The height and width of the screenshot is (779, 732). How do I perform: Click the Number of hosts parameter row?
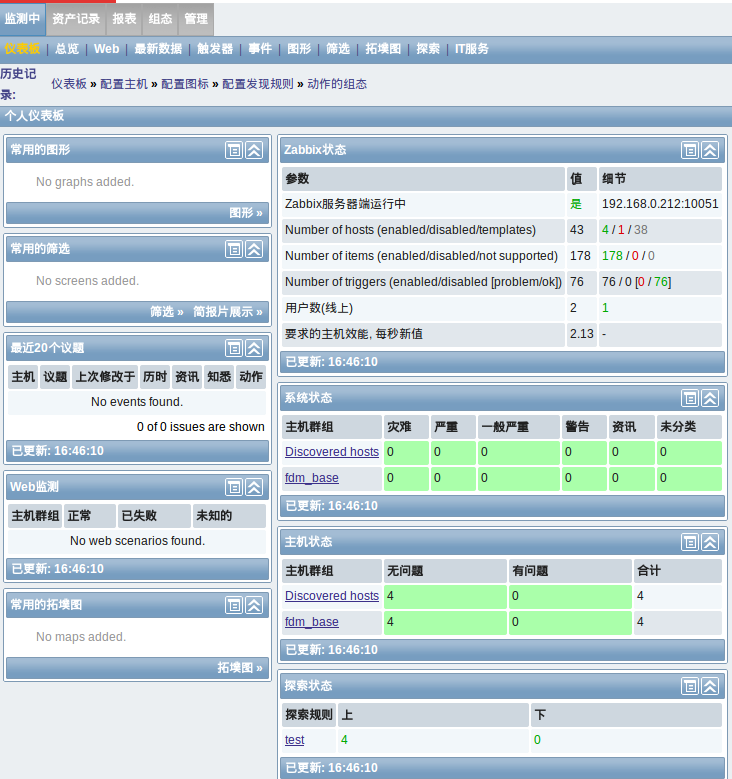(502, 230)
